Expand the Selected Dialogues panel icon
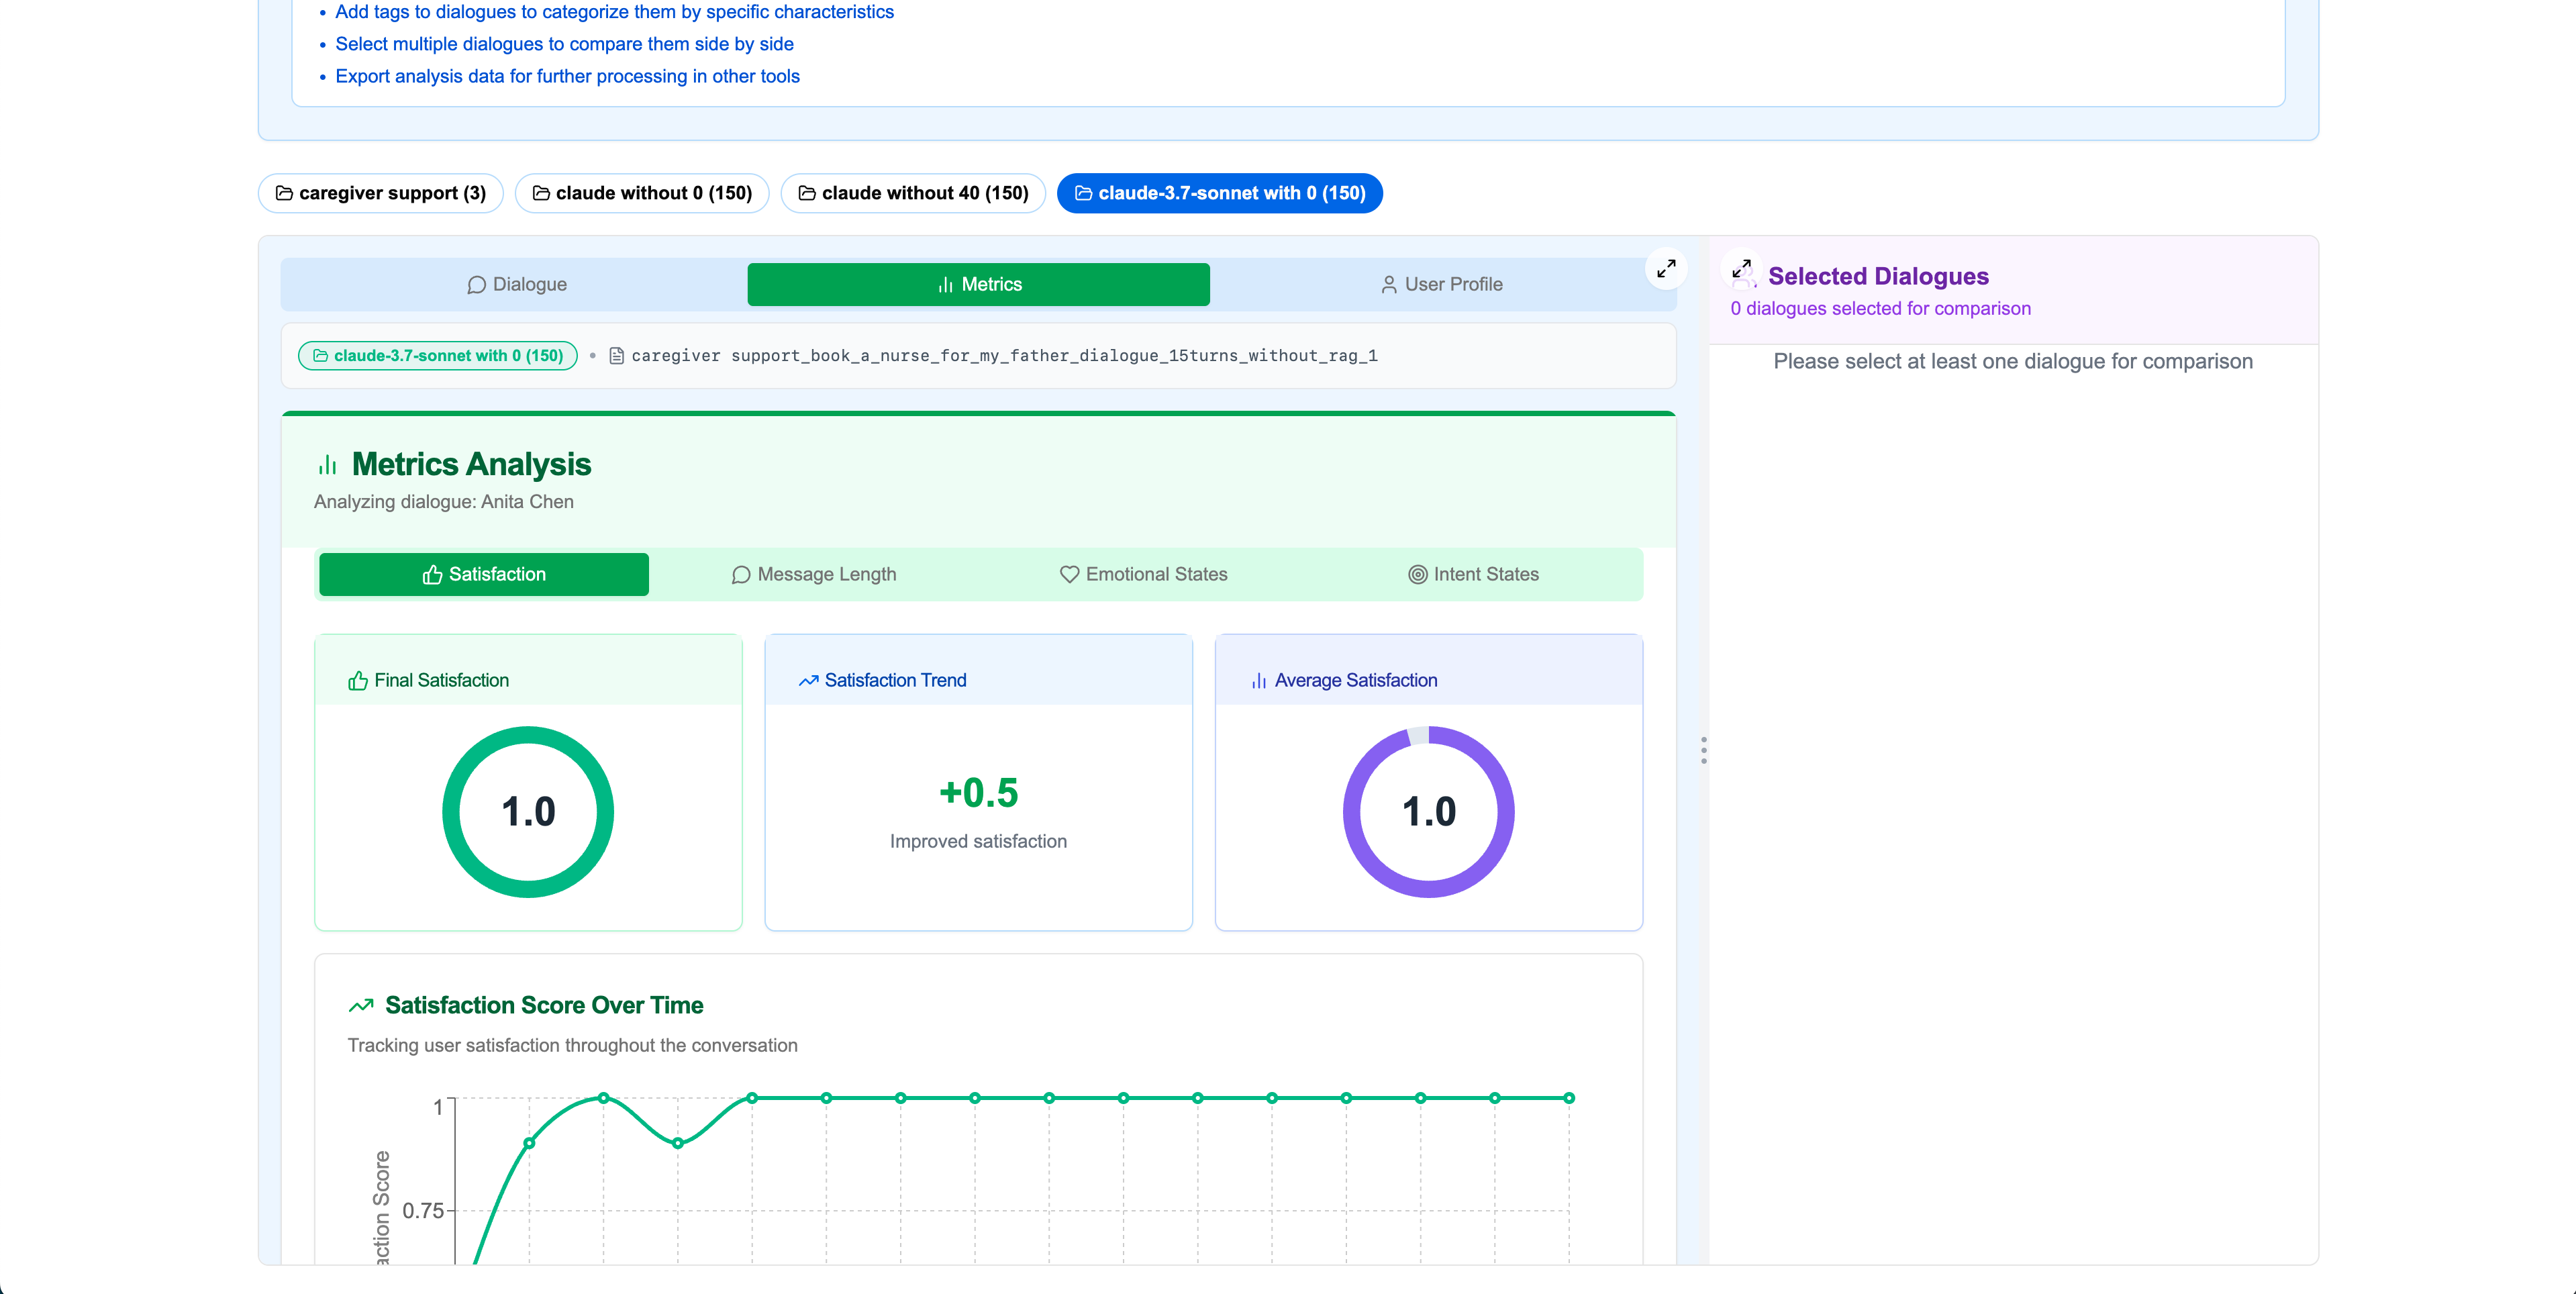 [x=1741, y=269]
